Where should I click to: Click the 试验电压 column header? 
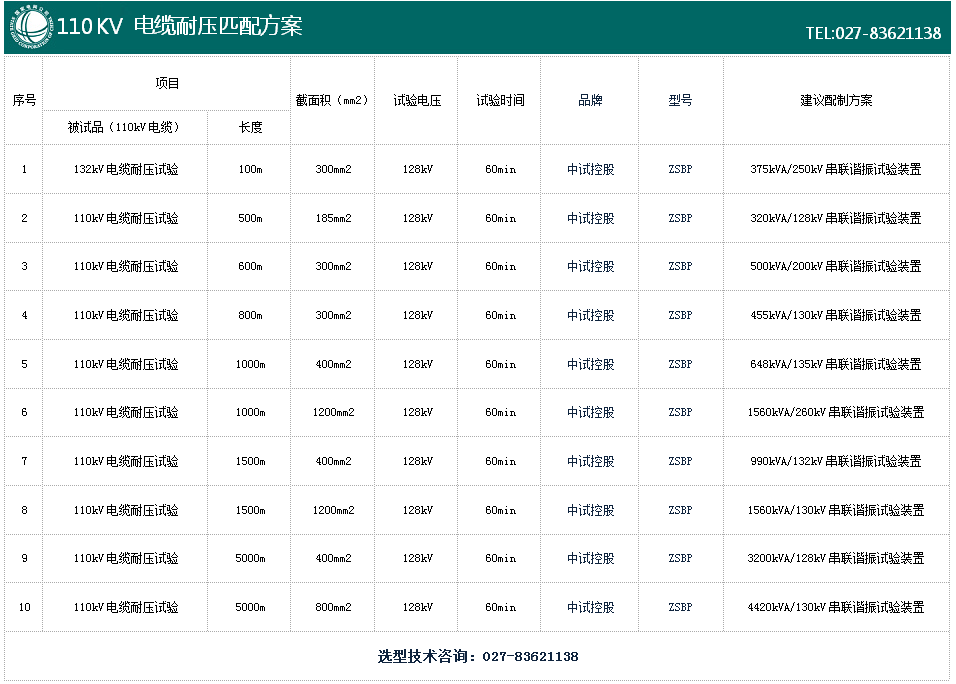[417, 100]
